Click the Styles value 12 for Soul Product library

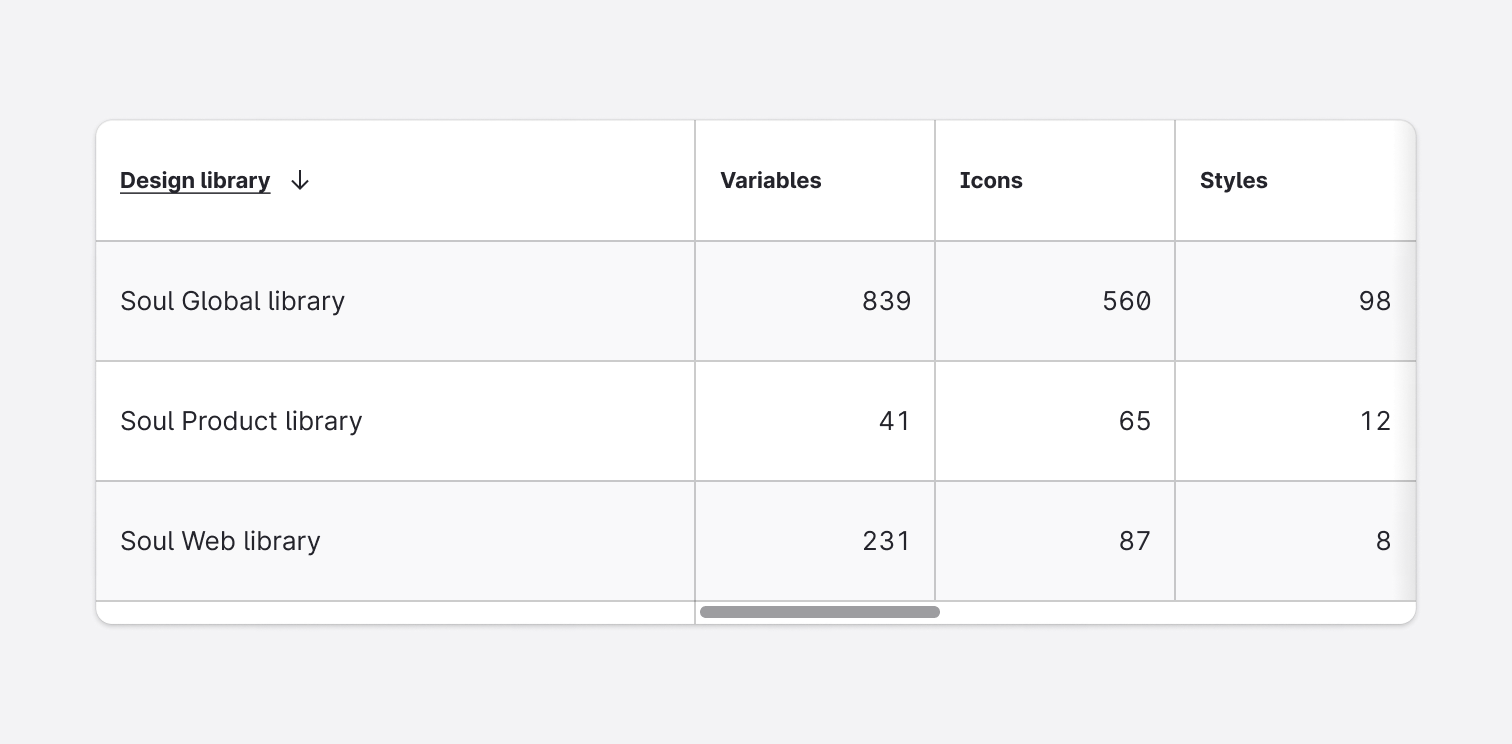coord(1376,421)
